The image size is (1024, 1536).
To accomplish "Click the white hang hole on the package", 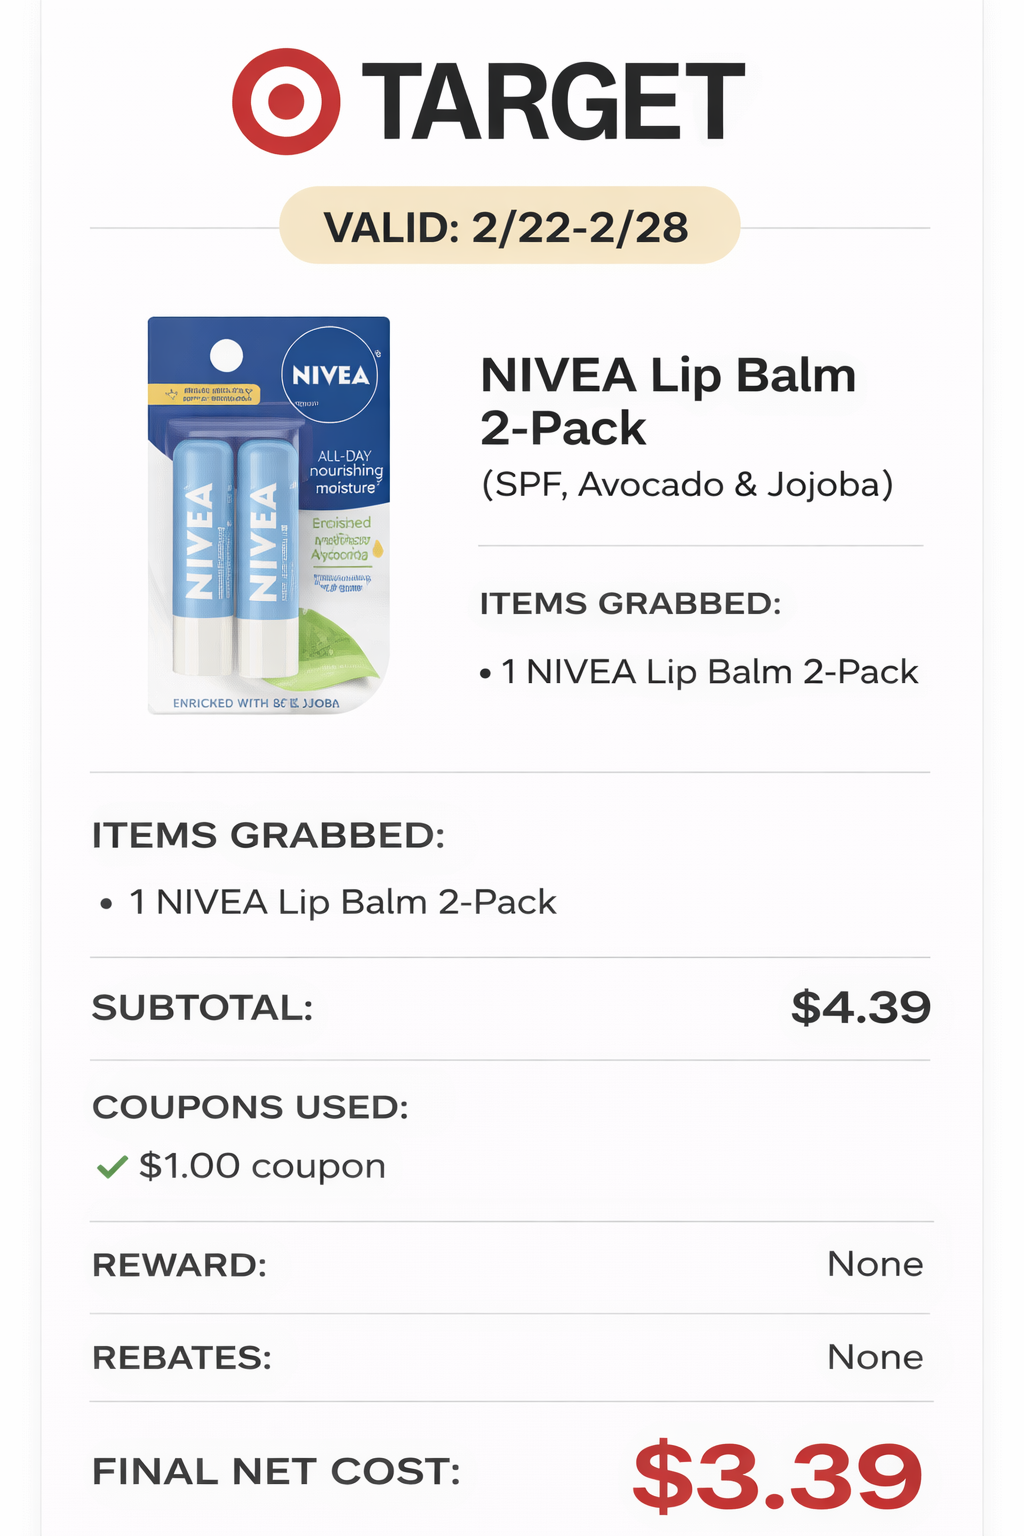I will [227, 355].
